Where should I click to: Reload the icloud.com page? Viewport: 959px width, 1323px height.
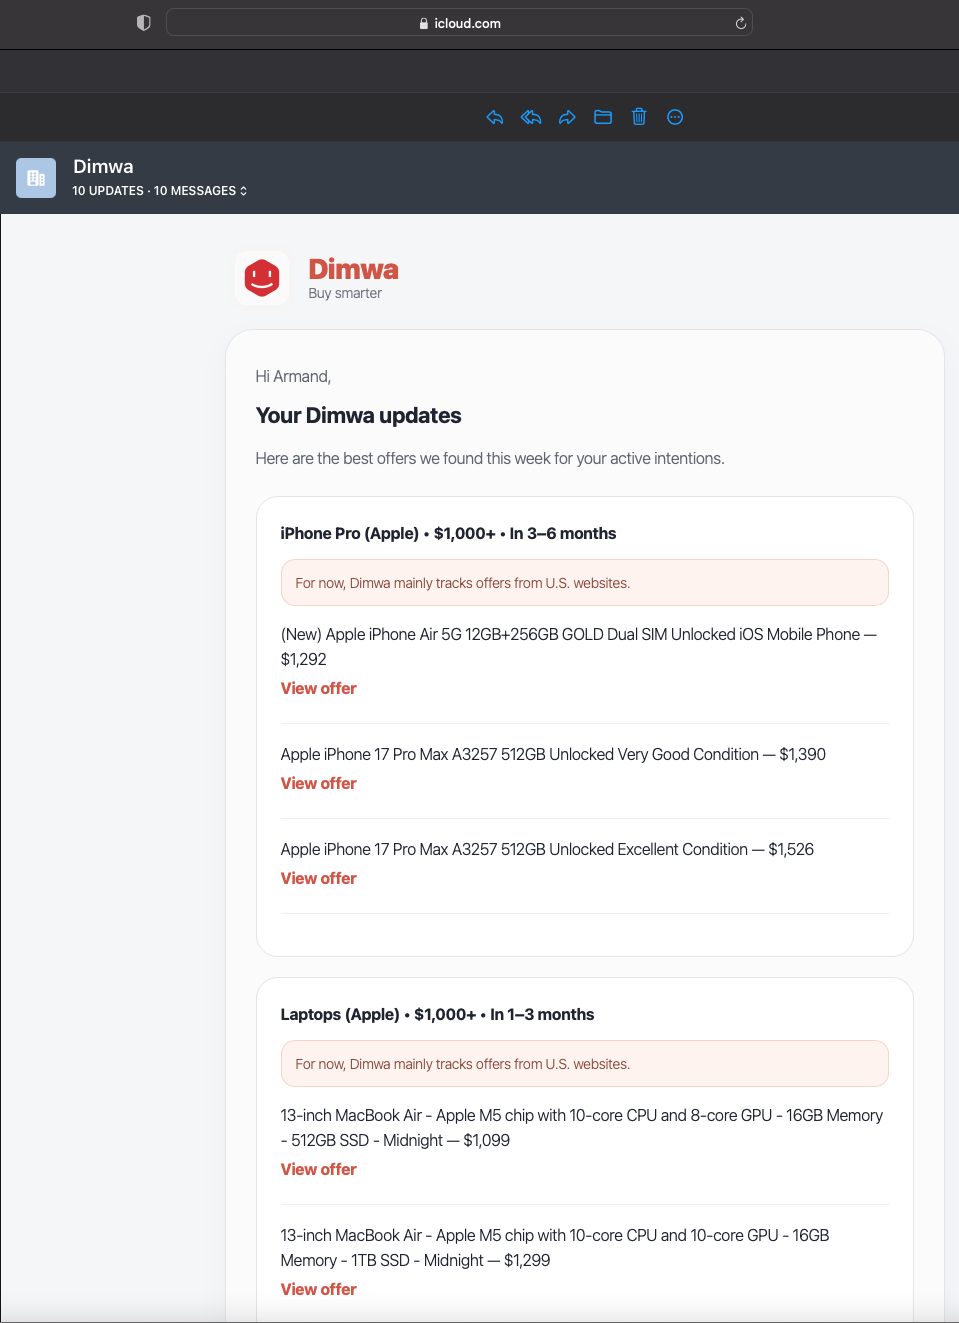click(741, 23)
